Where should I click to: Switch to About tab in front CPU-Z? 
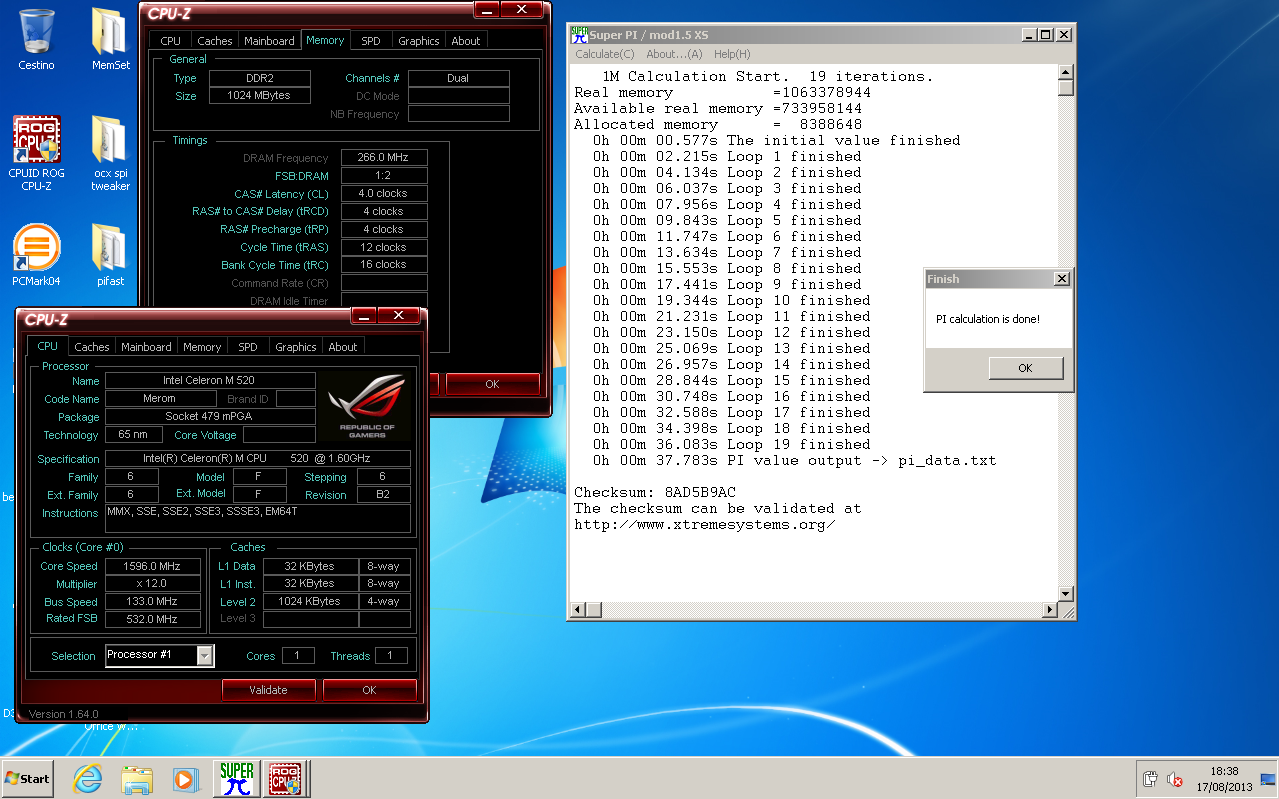(x=343, y=347)
